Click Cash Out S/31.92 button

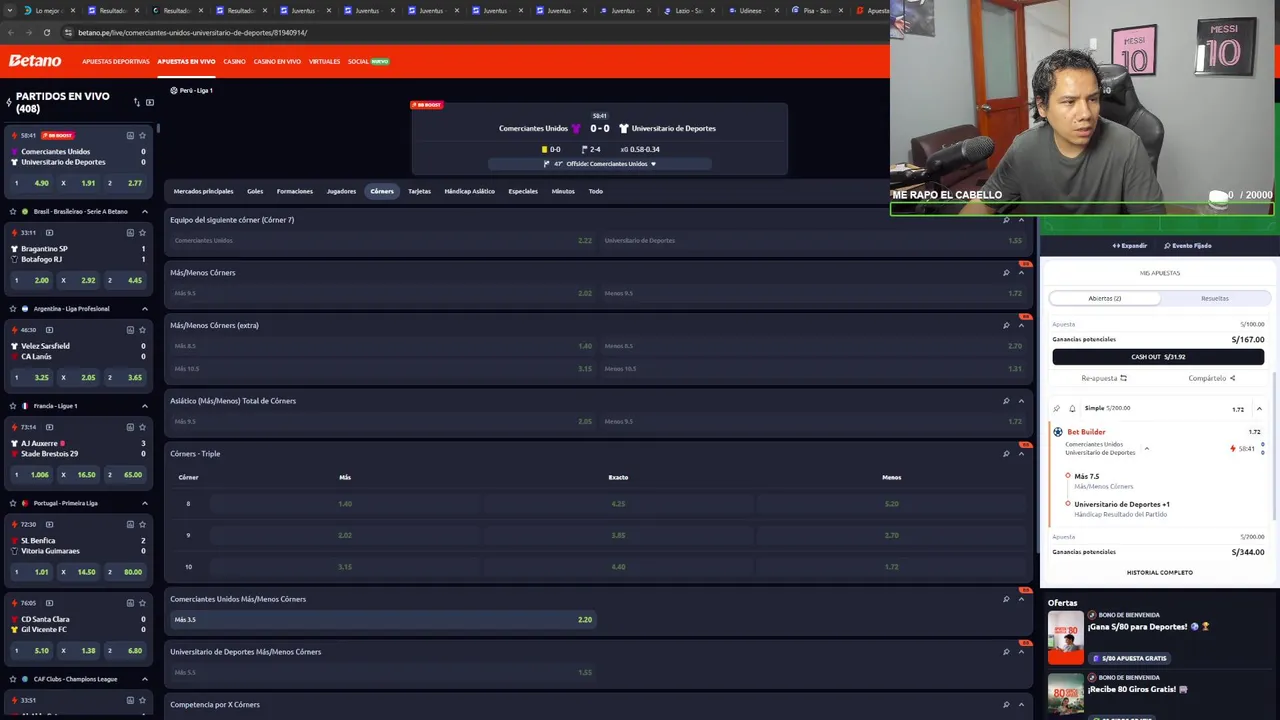click(x=1158, y=357)
